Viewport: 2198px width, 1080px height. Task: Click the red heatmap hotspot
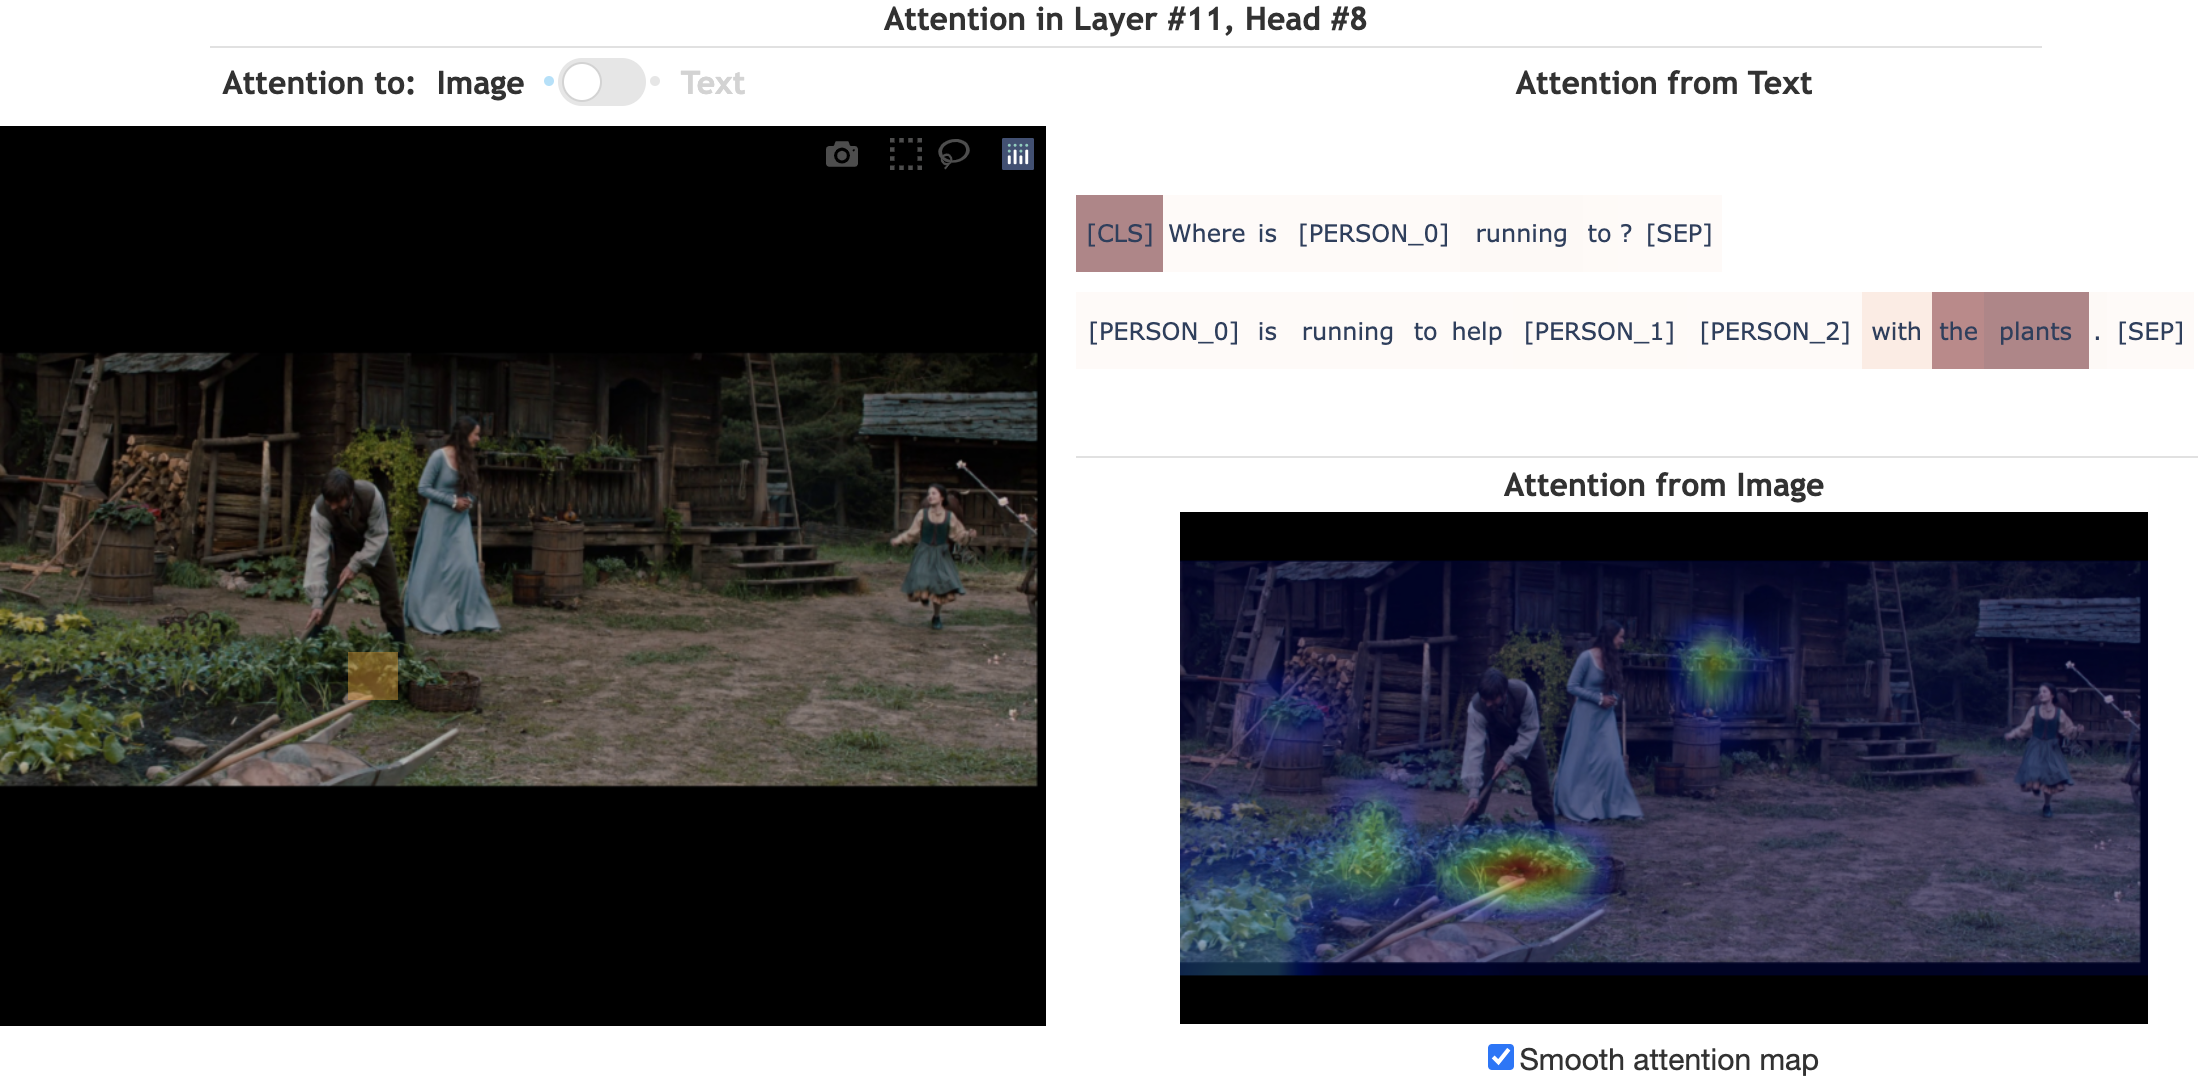click(x=1518, y=868)
